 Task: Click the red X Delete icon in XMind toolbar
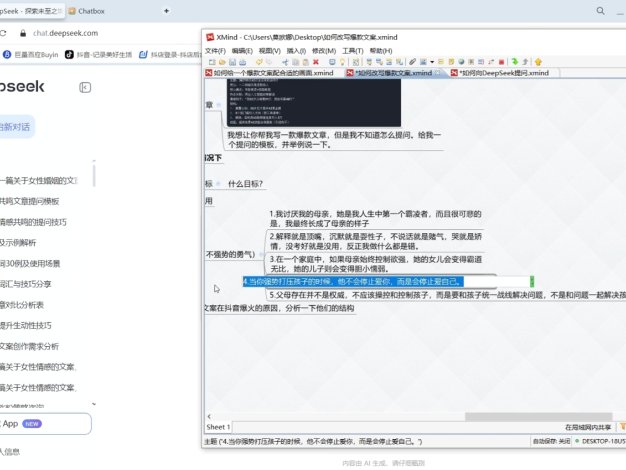[x=316, y=62]
